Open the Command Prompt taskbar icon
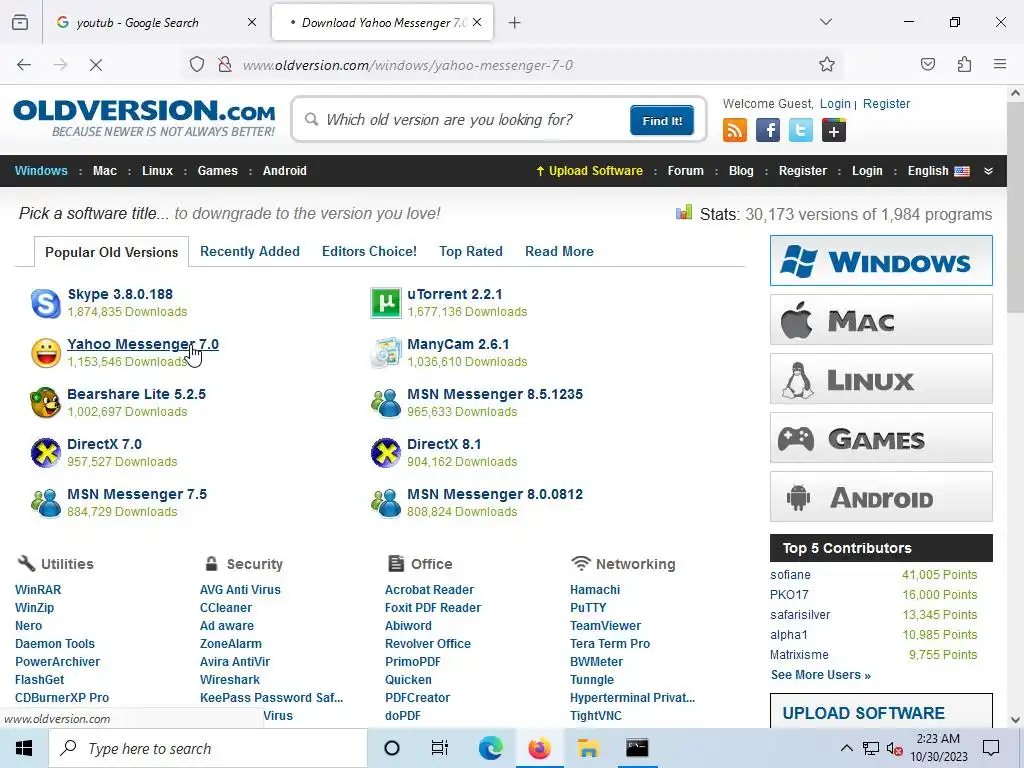 (x=637, y=748)
